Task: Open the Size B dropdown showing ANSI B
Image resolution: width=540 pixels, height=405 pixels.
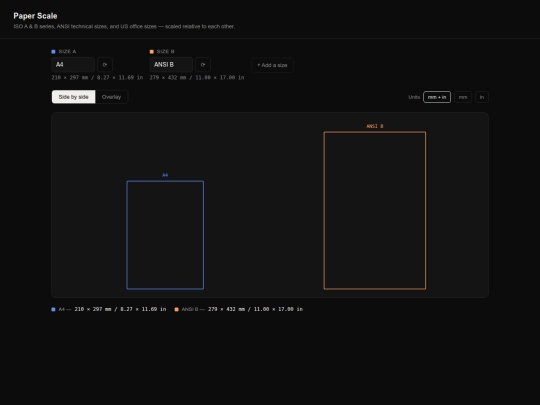Action: coord(171,65)
